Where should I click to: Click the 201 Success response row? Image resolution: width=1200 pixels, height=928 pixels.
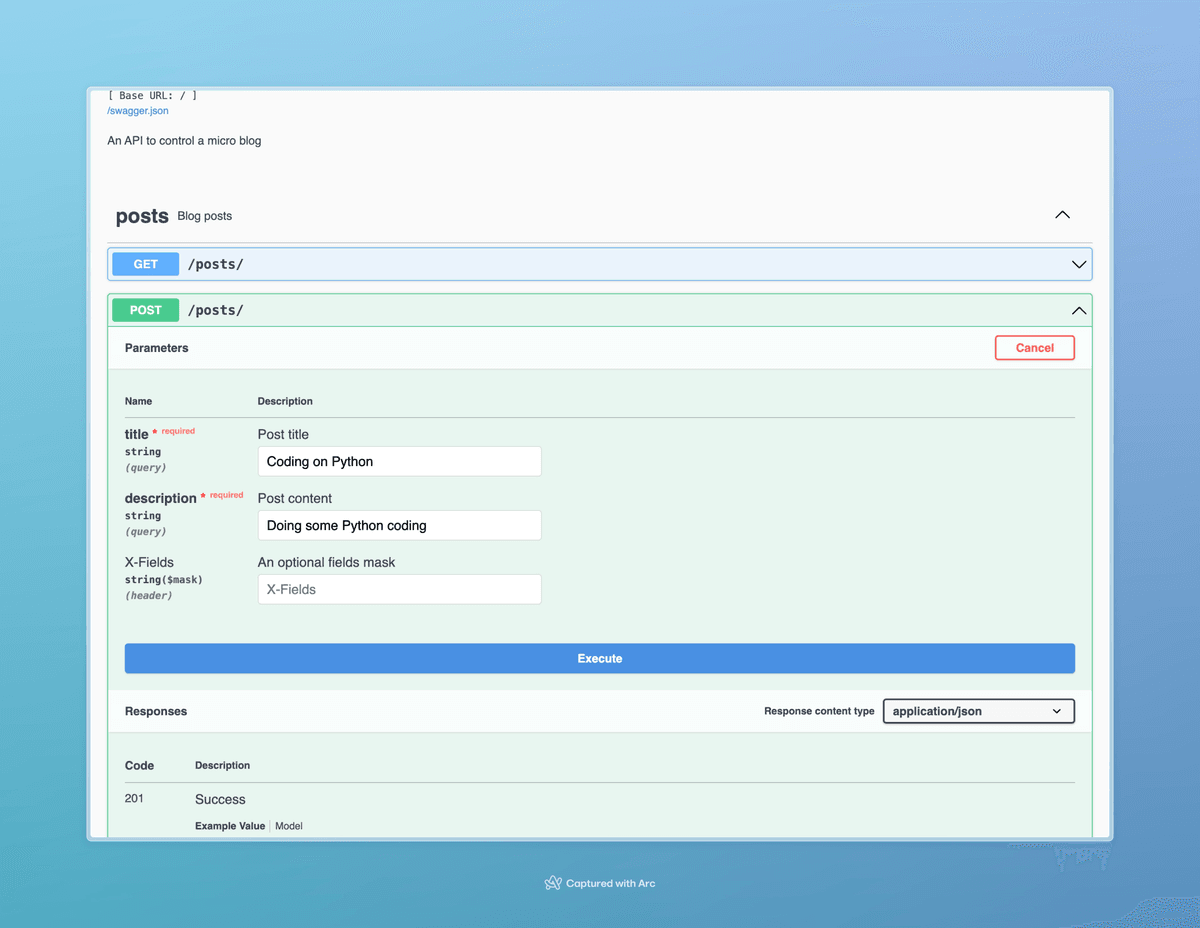click(x=220, y=799)
